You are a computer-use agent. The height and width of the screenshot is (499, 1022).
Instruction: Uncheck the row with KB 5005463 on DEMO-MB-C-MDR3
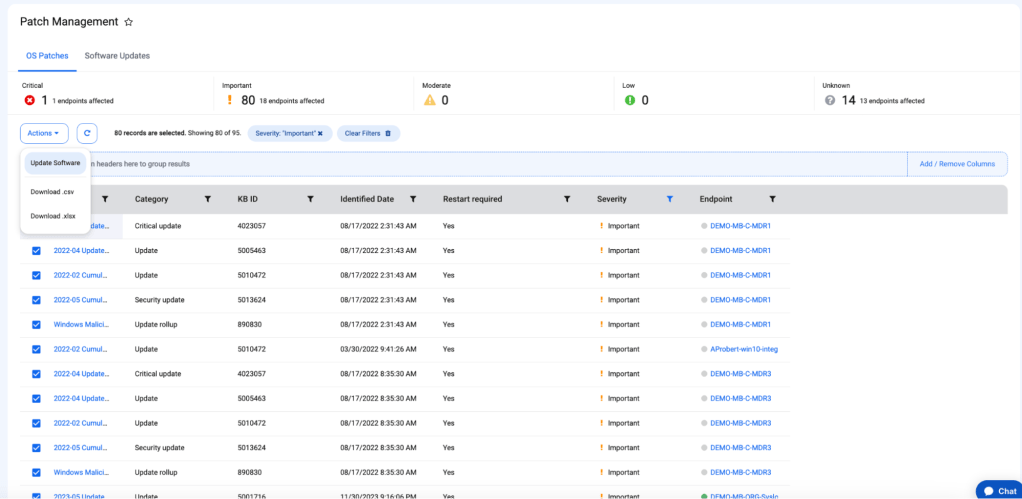click(x=36, y=399)
